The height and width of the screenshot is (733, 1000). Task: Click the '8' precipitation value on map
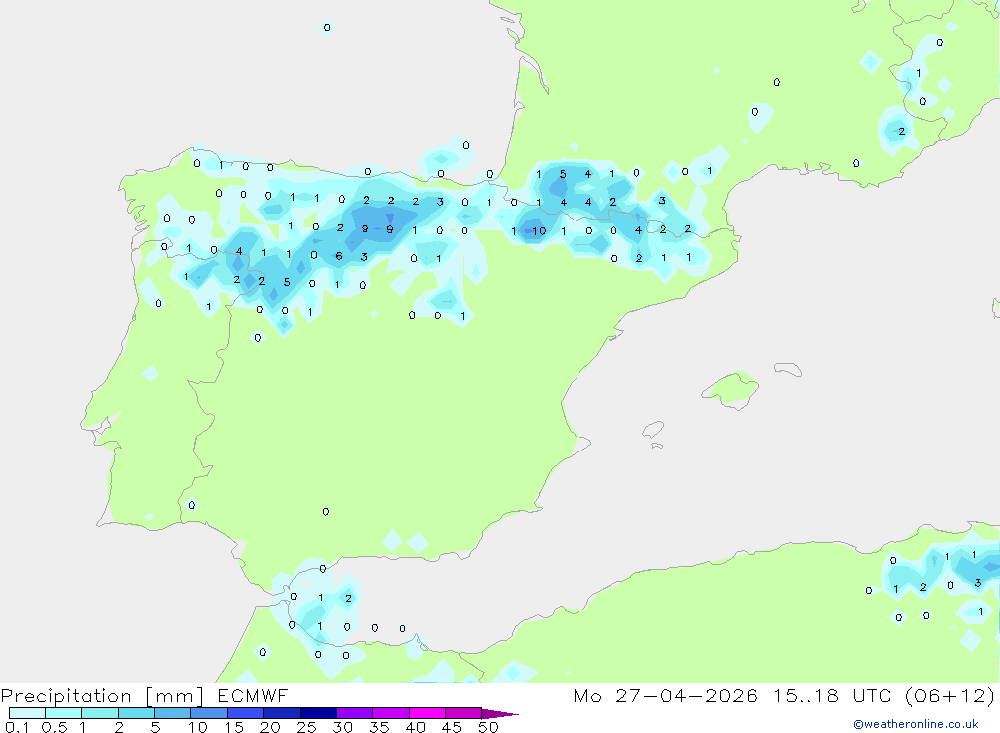click(x=365, y=228)
